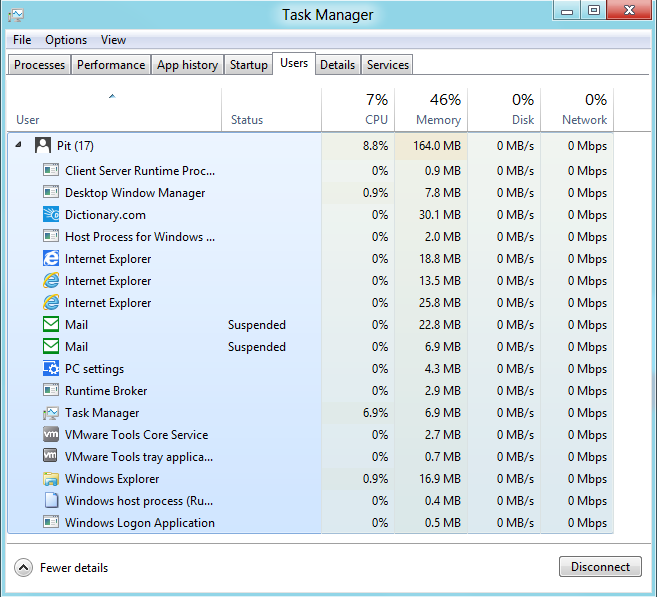Screen dimensions: 657x597
Task: Click the Desktop Window Manager icon
Action: point(51,192)
